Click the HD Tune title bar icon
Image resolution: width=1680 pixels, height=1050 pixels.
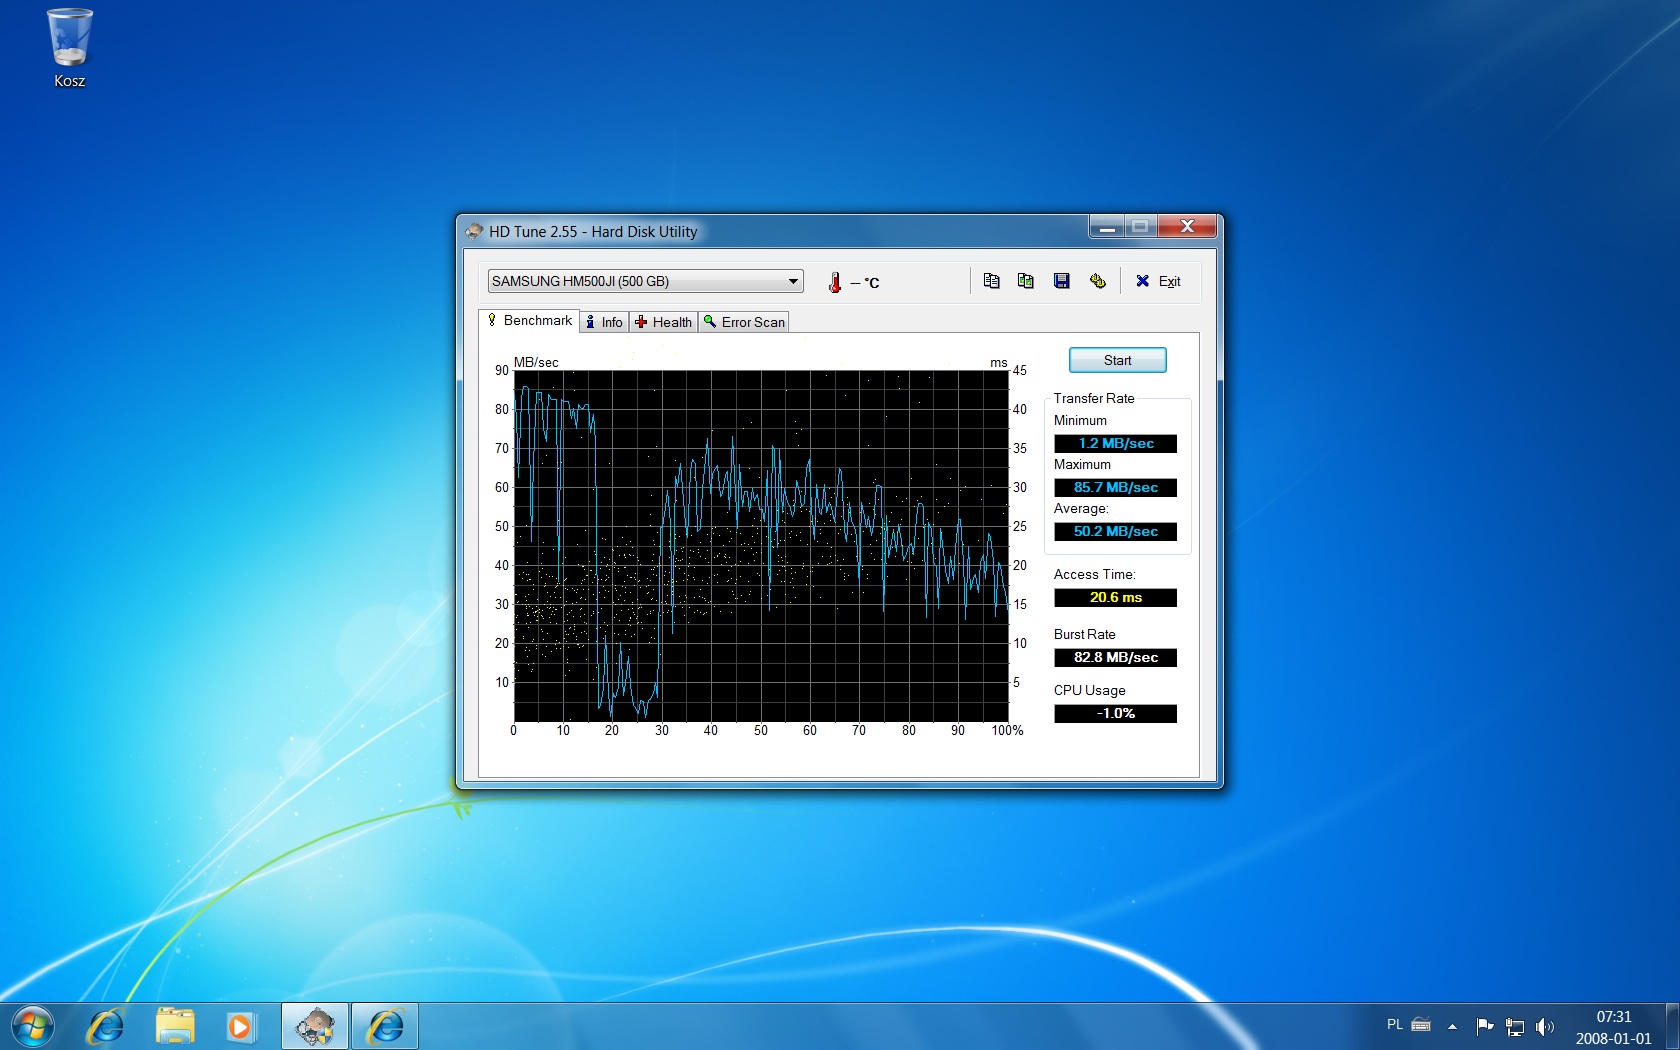(x=474, y=231)
